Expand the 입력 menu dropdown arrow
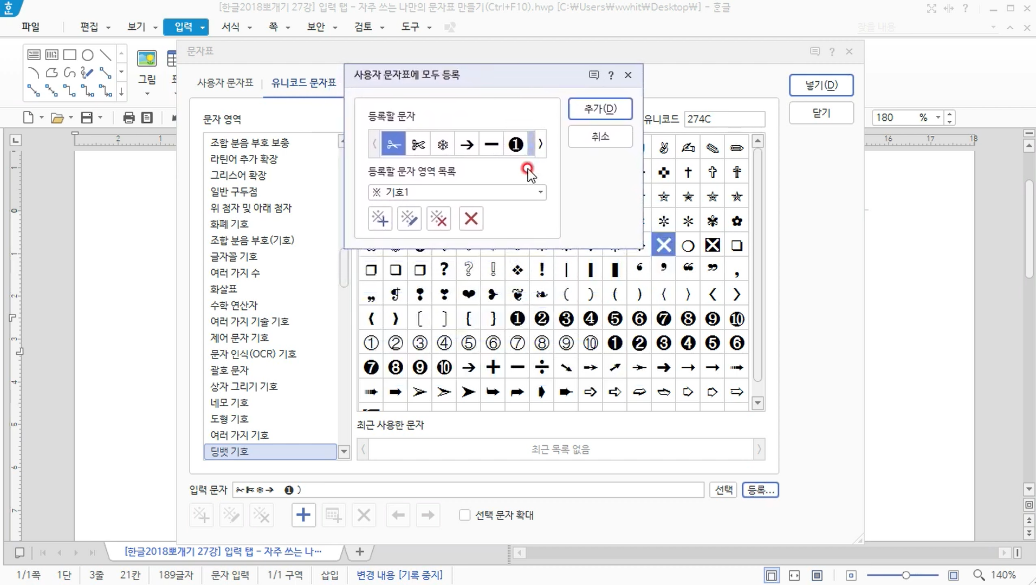1036x585 pixels. point(202,28)
